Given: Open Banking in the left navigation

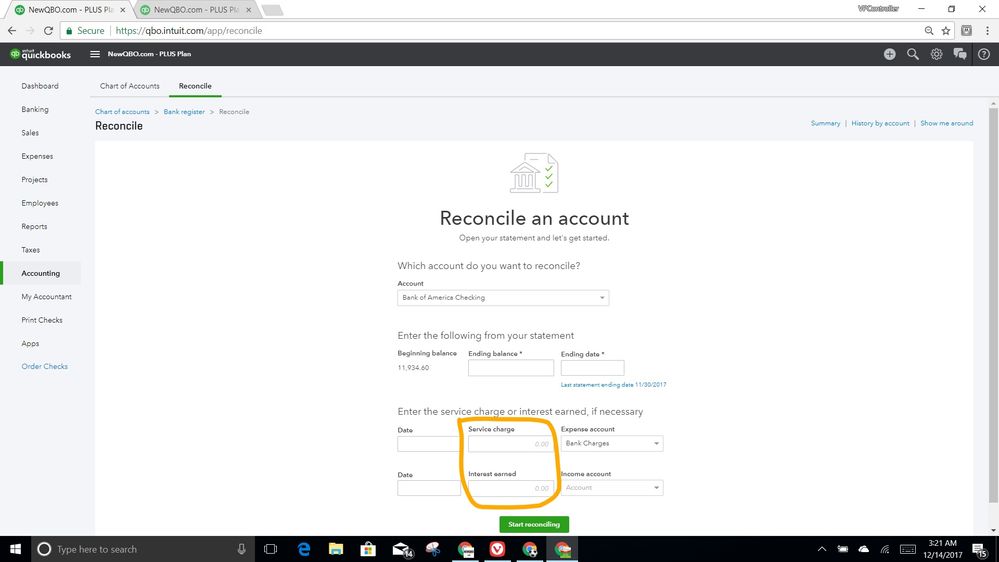Looking at the screenshot, I should point(34,110).
